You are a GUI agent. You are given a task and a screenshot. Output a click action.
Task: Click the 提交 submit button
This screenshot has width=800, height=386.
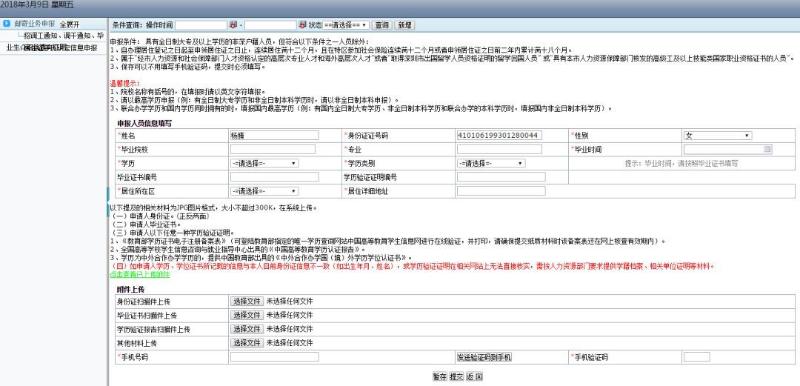(x=456, y=377)
